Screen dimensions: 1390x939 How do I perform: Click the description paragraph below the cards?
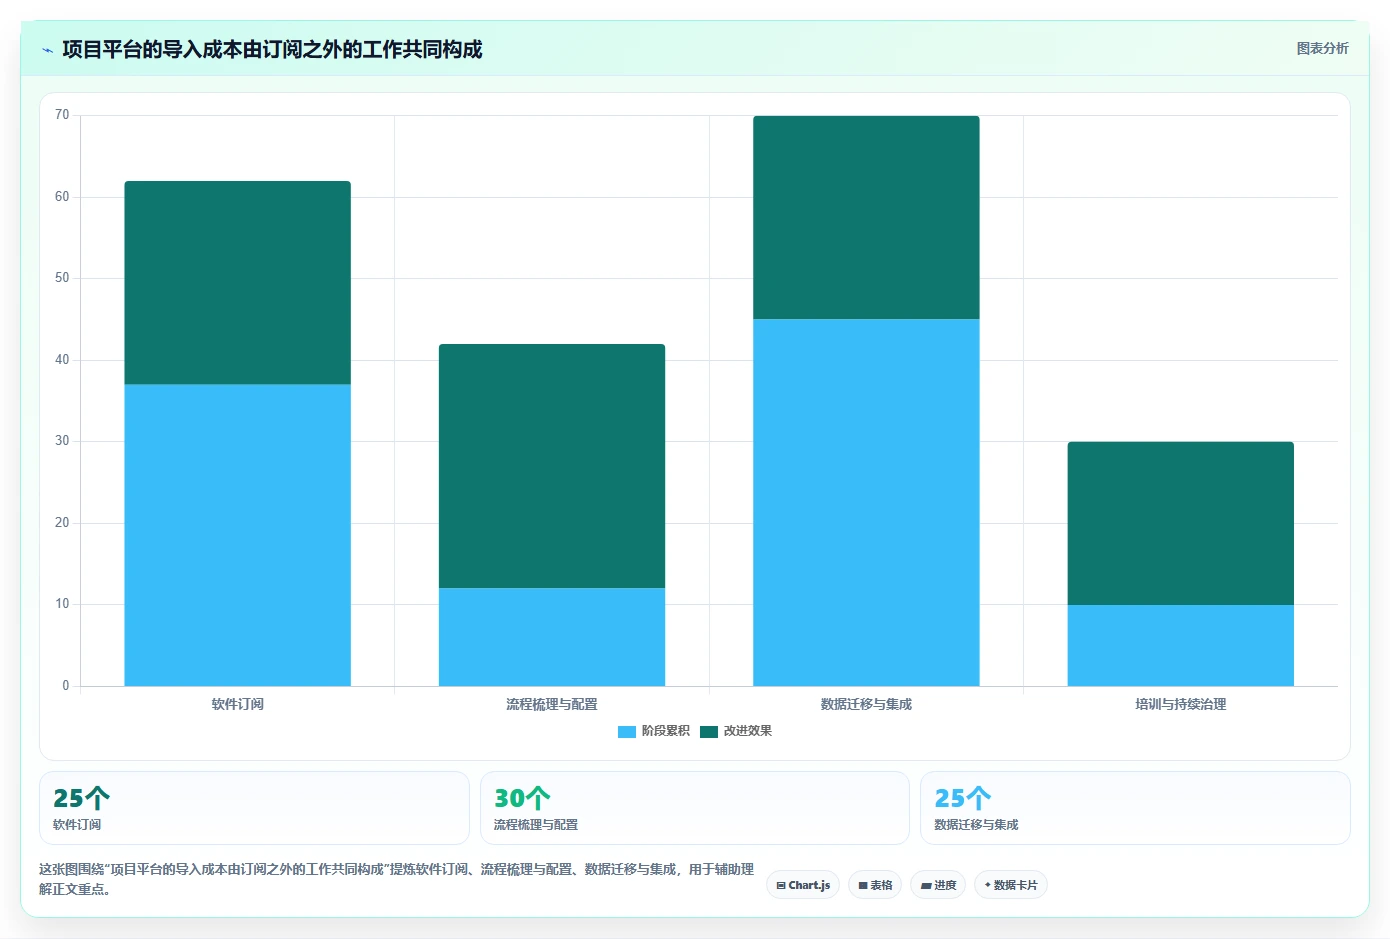click(397, 879)
